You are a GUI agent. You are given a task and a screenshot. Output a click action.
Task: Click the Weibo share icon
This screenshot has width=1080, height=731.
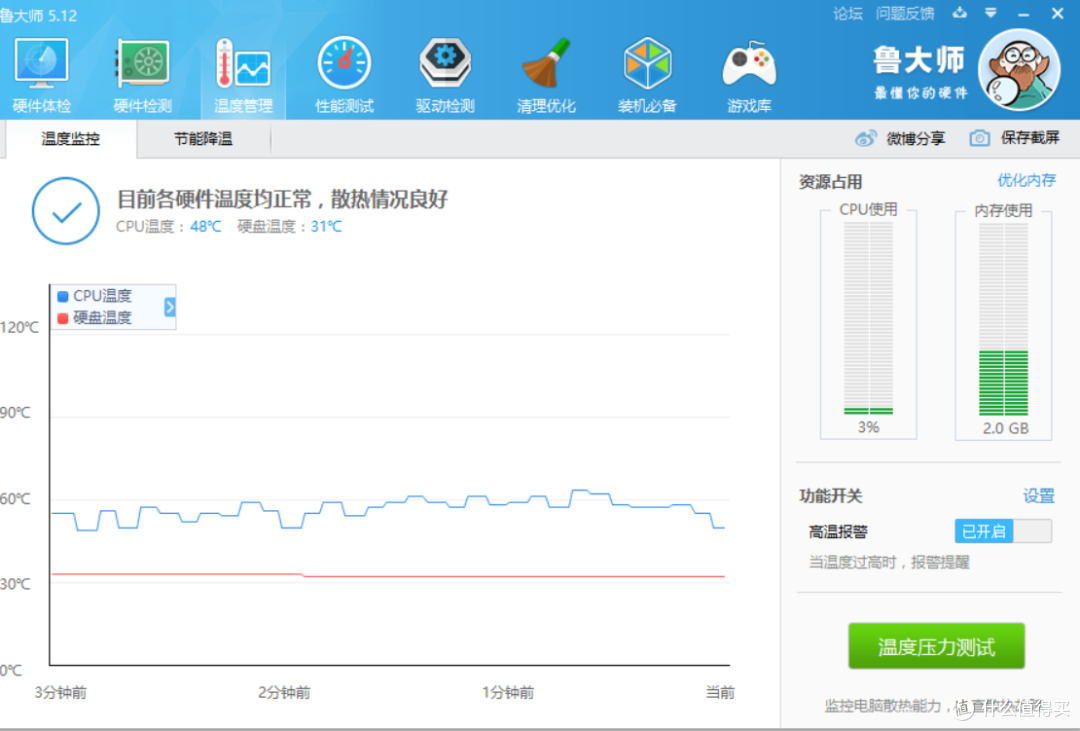(x=866, y=138)
